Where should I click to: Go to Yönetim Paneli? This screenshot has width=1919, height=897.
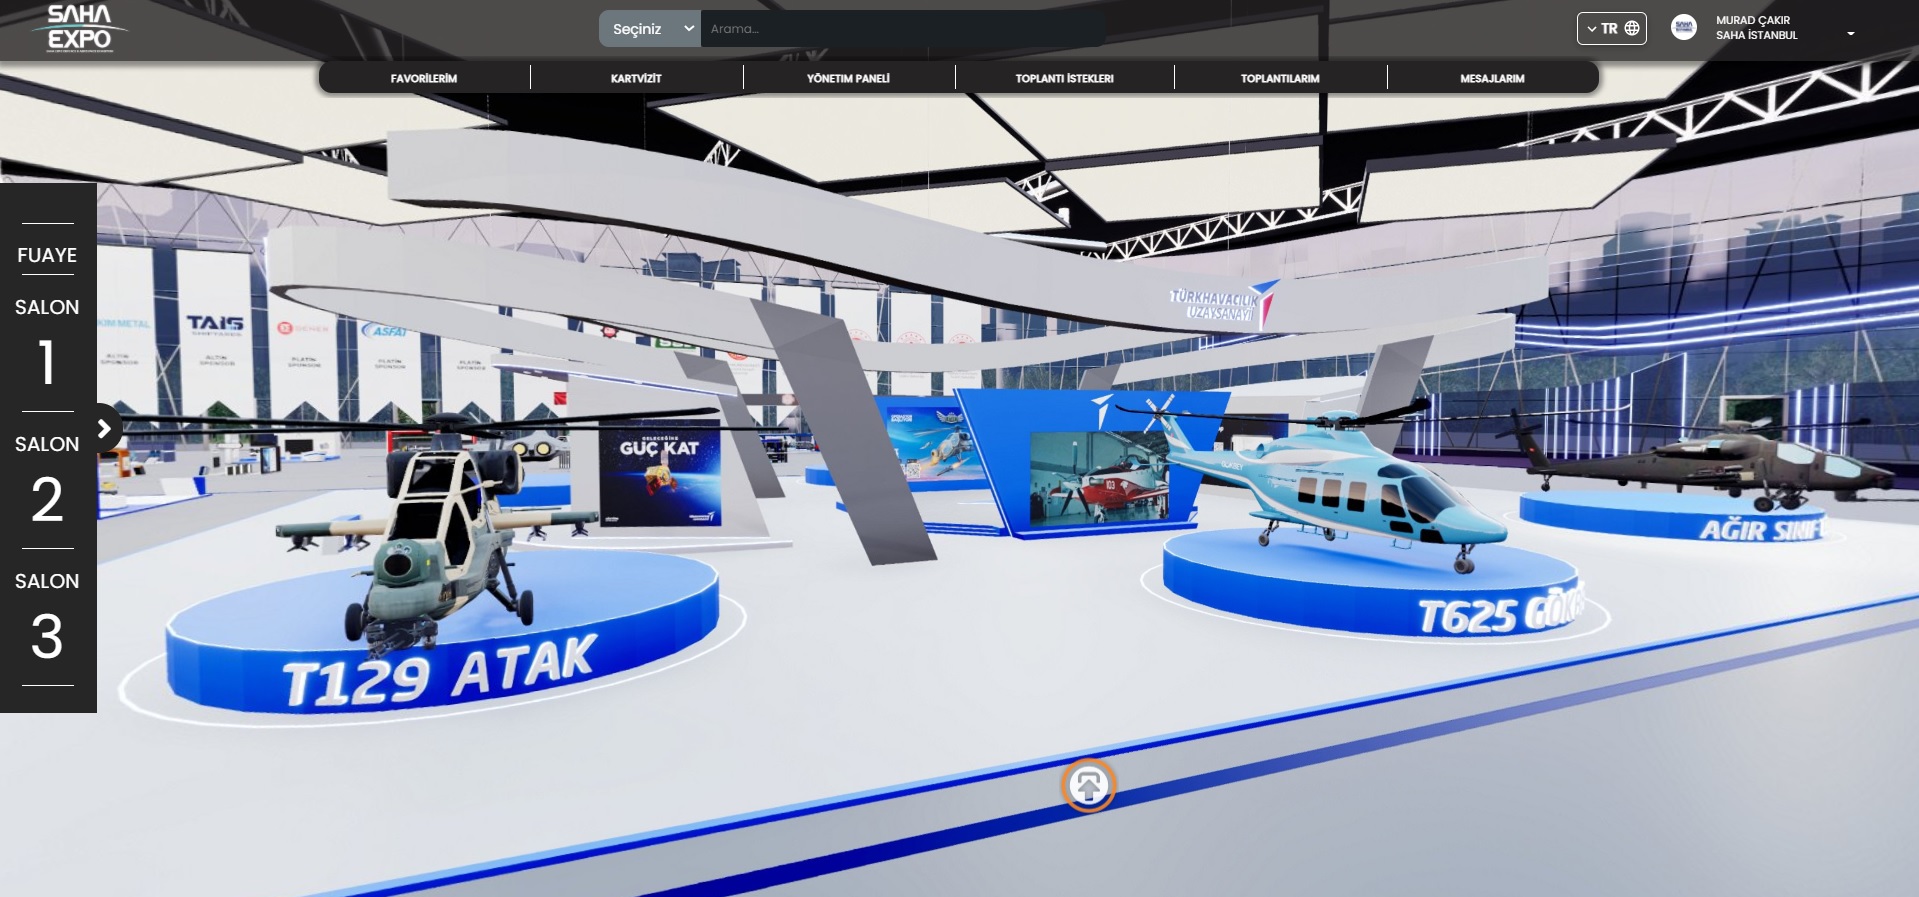tap(848, 78)
